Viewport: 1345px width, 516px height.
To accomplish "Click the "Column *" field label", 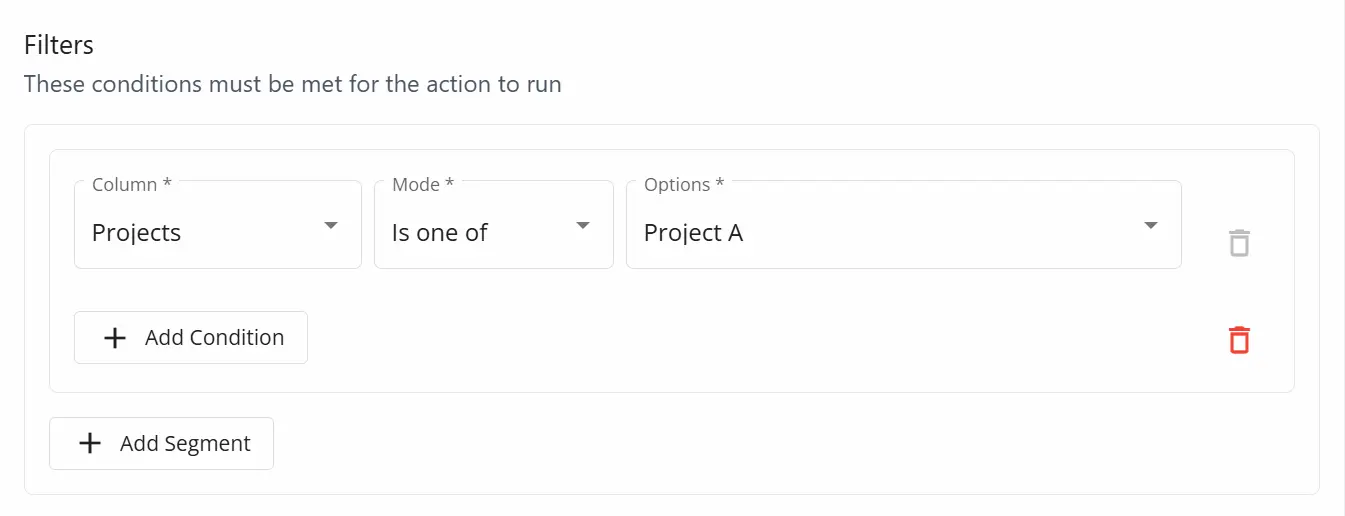I will point(131,185).
